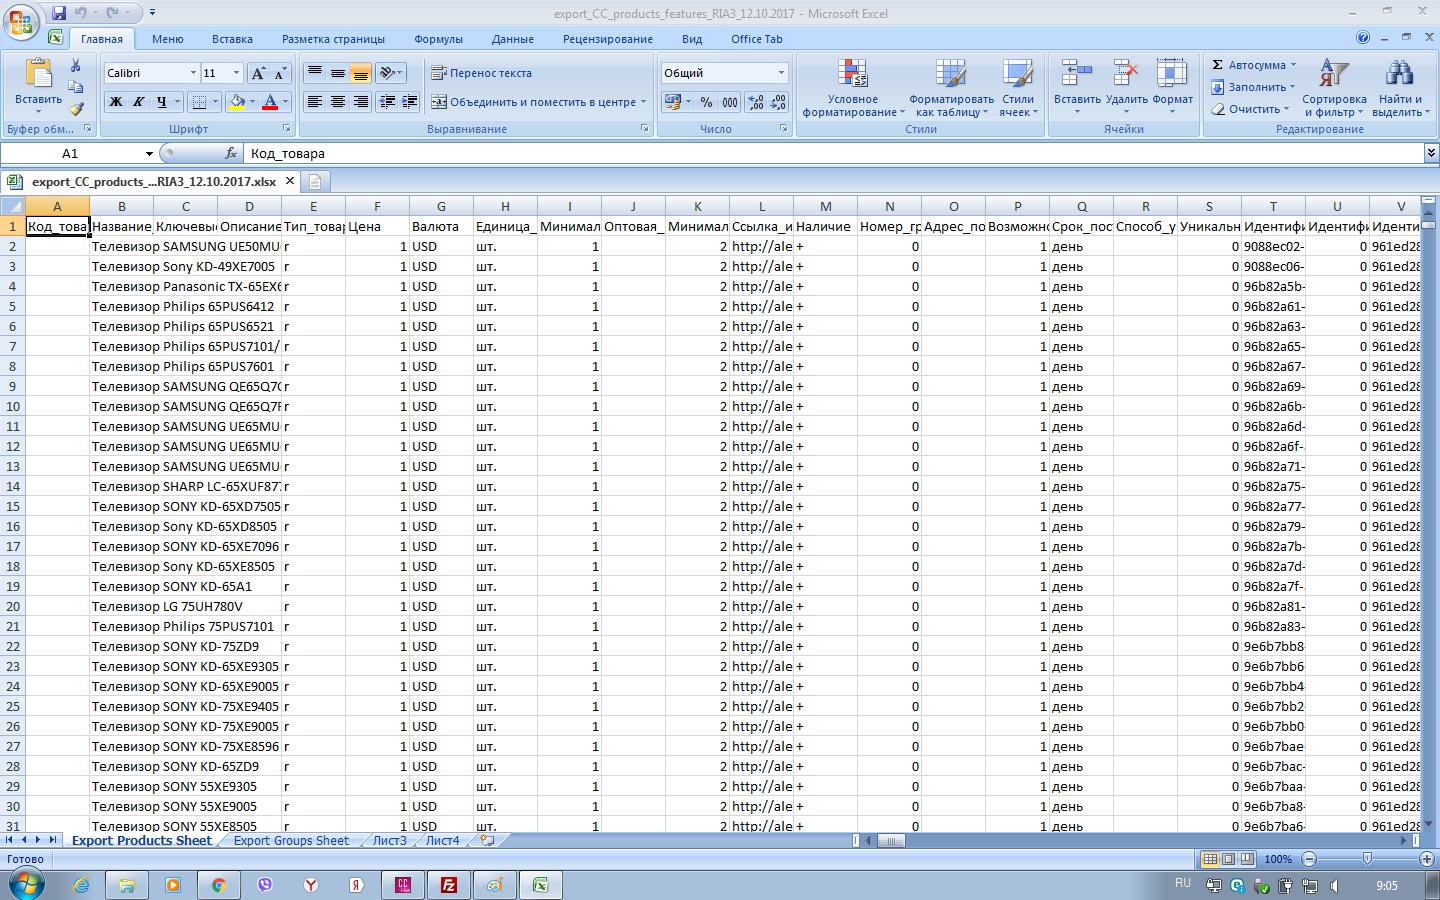Switch to Page Layout view in status bar
Screen dimensions: 1440x900
(1228, 859)
